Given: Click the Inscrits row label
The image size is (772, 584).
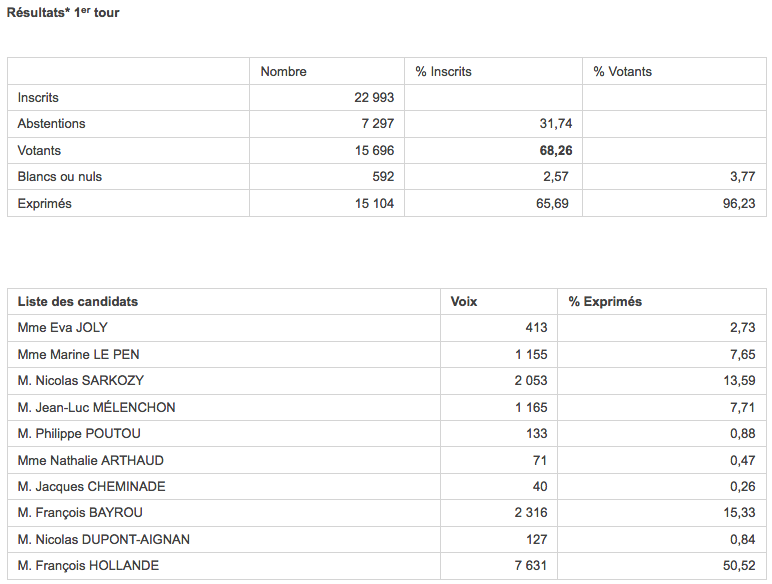Looking at the screenshot, I should [x=38, y=97].
